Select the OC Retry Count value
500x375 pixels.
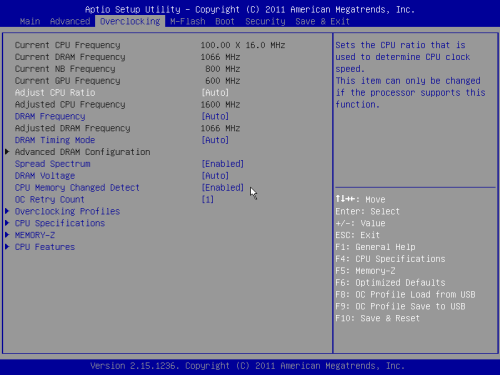(207, 199)
